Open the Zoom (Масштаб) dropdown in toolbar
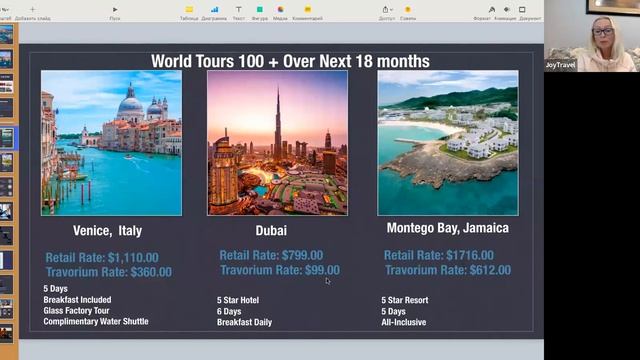 5,9
